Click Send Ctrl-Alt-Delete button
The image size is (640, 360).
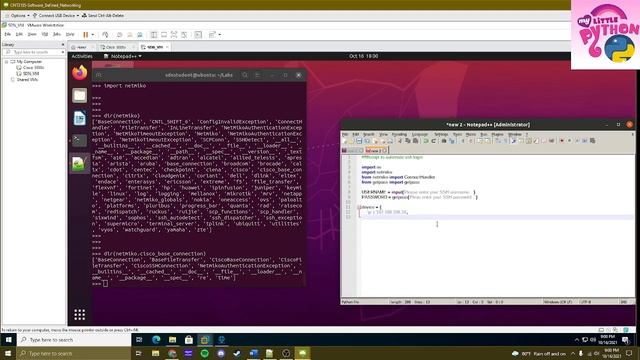[x=103, y=16]
